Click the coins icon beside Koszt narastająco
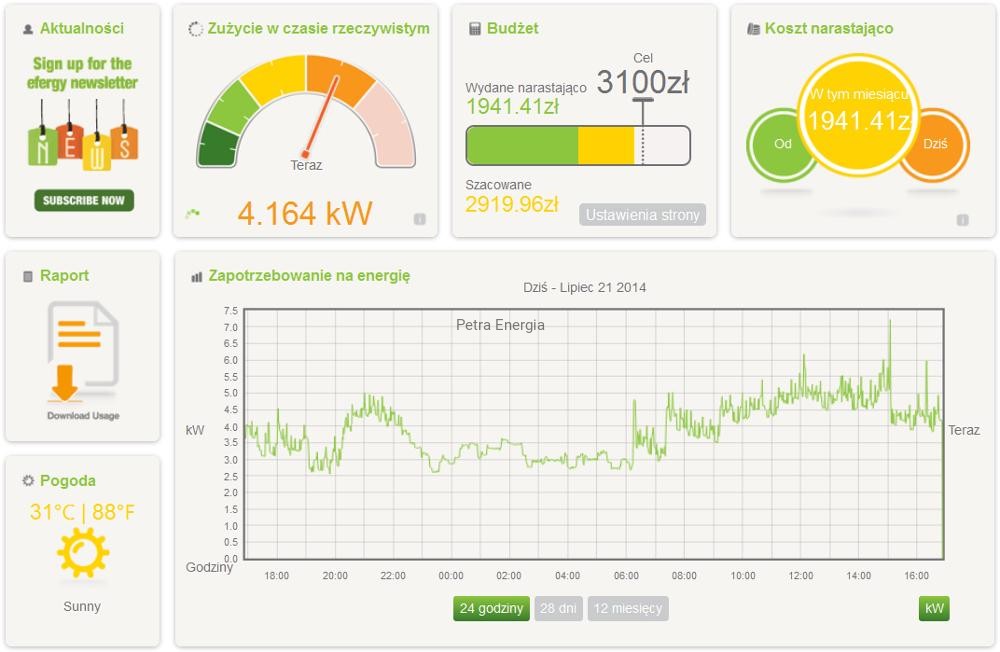 753,29
